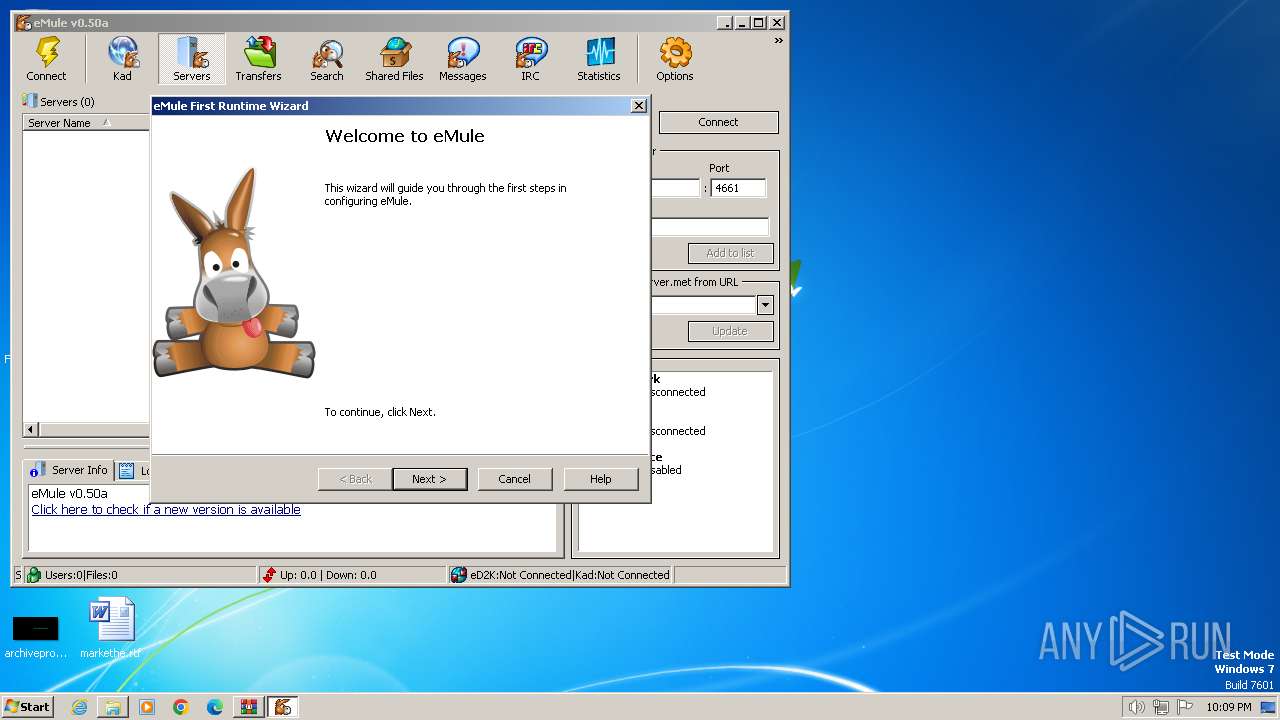
Task: Click the check for new version link
Action: point(166,510)
